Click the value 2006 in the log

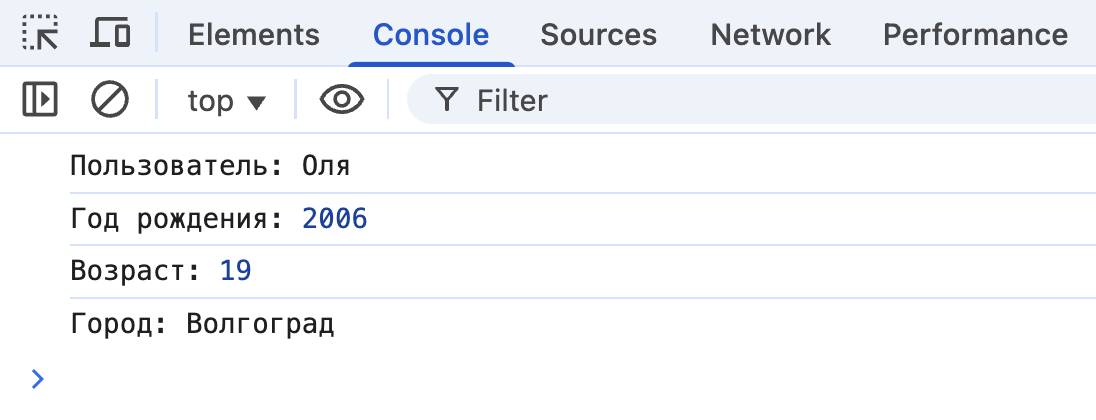click(x=335, y=218)
